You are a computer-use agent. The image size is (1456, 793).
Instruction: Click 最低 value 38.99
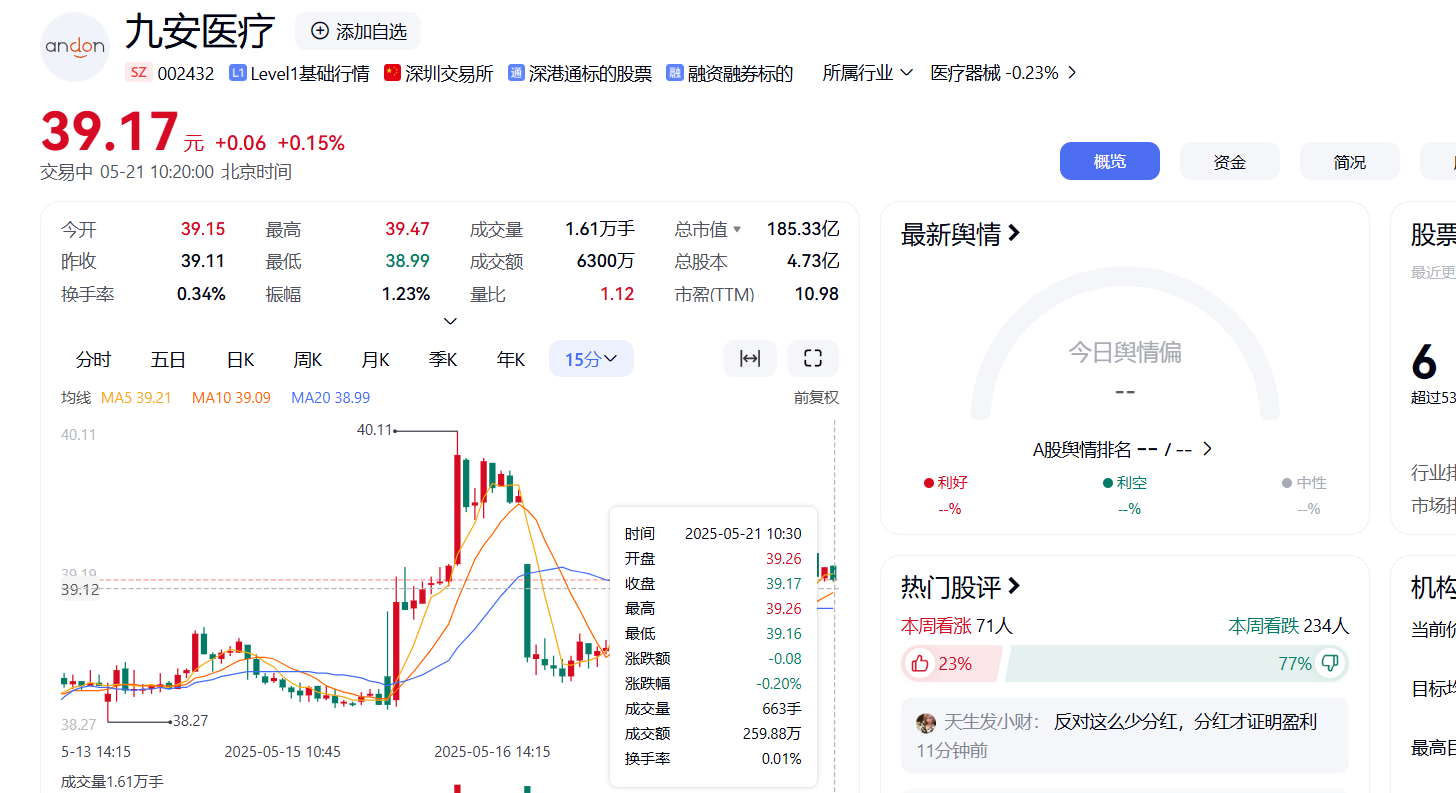(x=408, y=262)
